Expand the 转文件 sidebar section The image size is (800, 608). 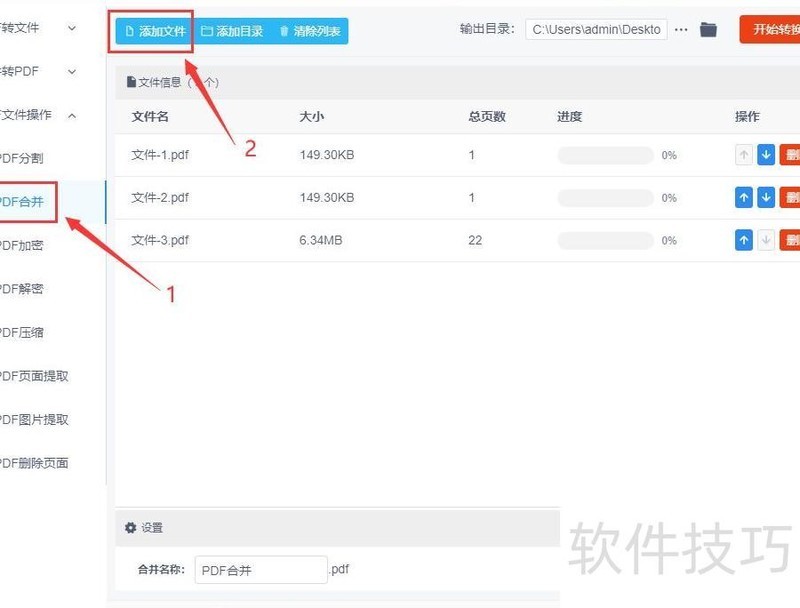click(70, 28)
